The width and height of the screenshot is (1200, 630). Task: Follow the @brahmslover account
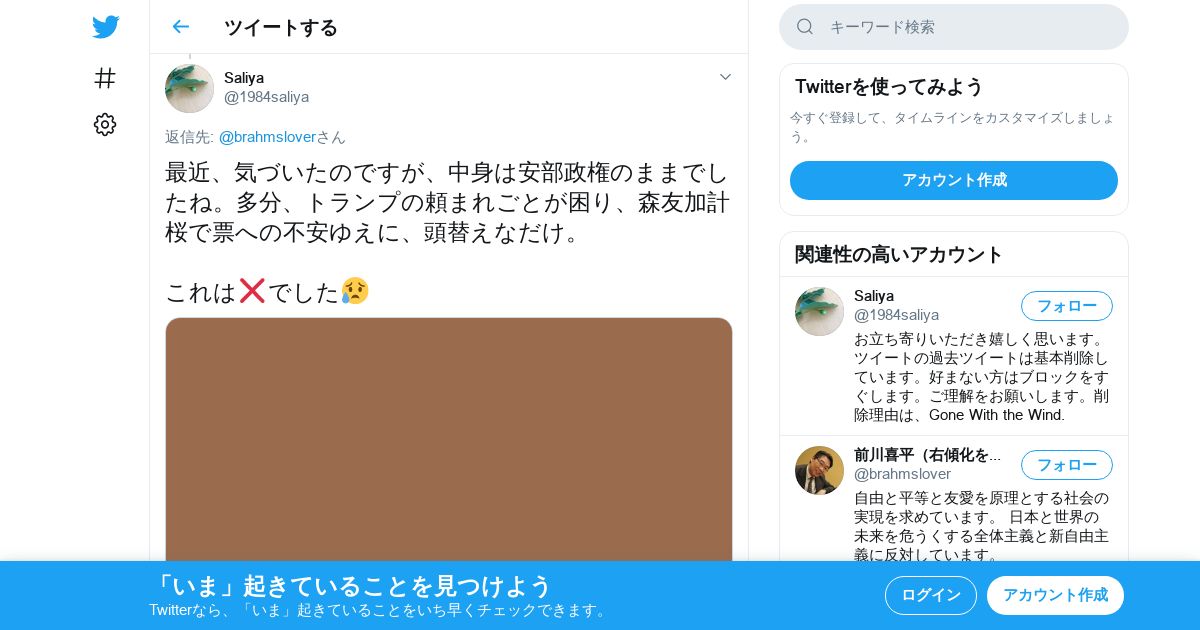(1066, 465)
